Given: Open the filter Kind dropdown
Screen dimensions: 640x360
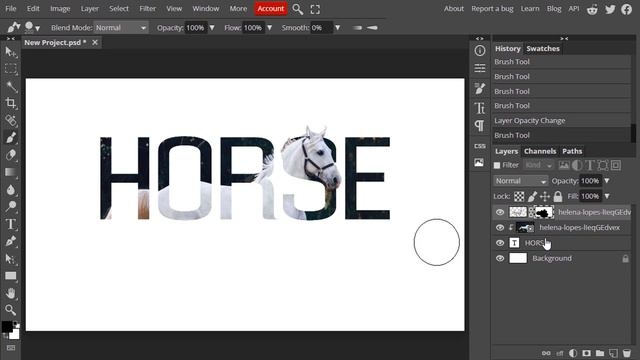Looking at the screenshot, I should pos(539,165).
